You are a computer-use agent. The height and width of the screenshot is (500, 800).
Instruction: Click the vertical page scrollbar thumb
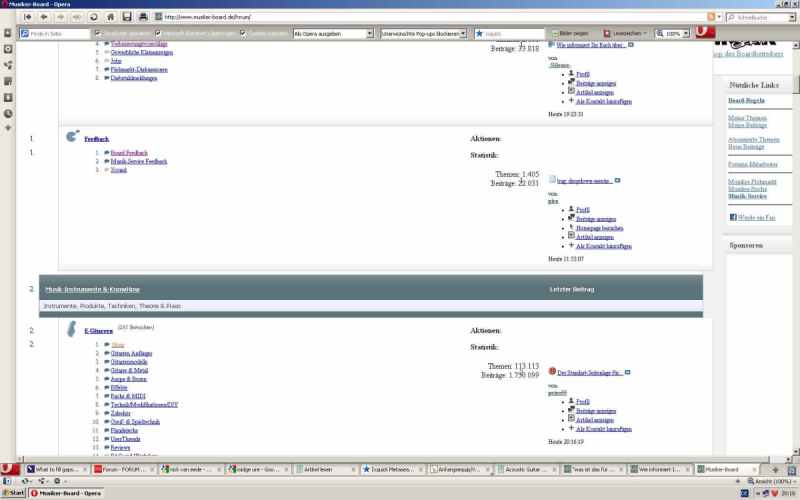coord(795,84)
